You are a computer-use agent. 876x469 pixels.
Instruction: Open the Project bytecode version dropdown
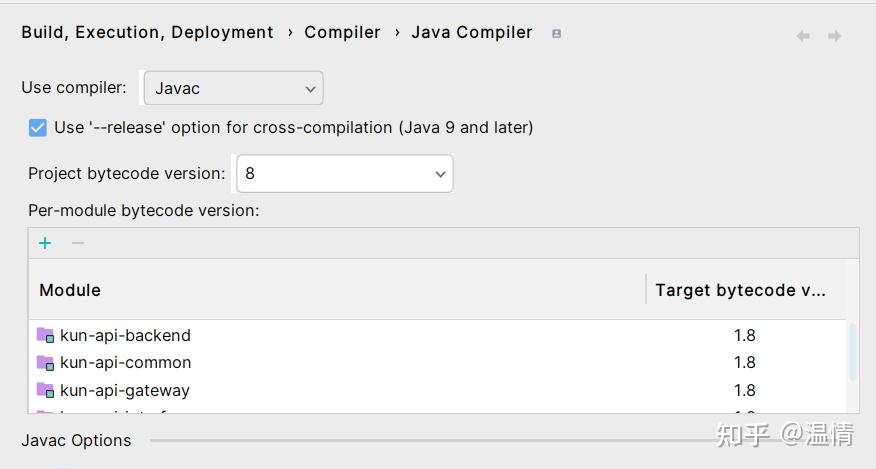pos(344,173)
